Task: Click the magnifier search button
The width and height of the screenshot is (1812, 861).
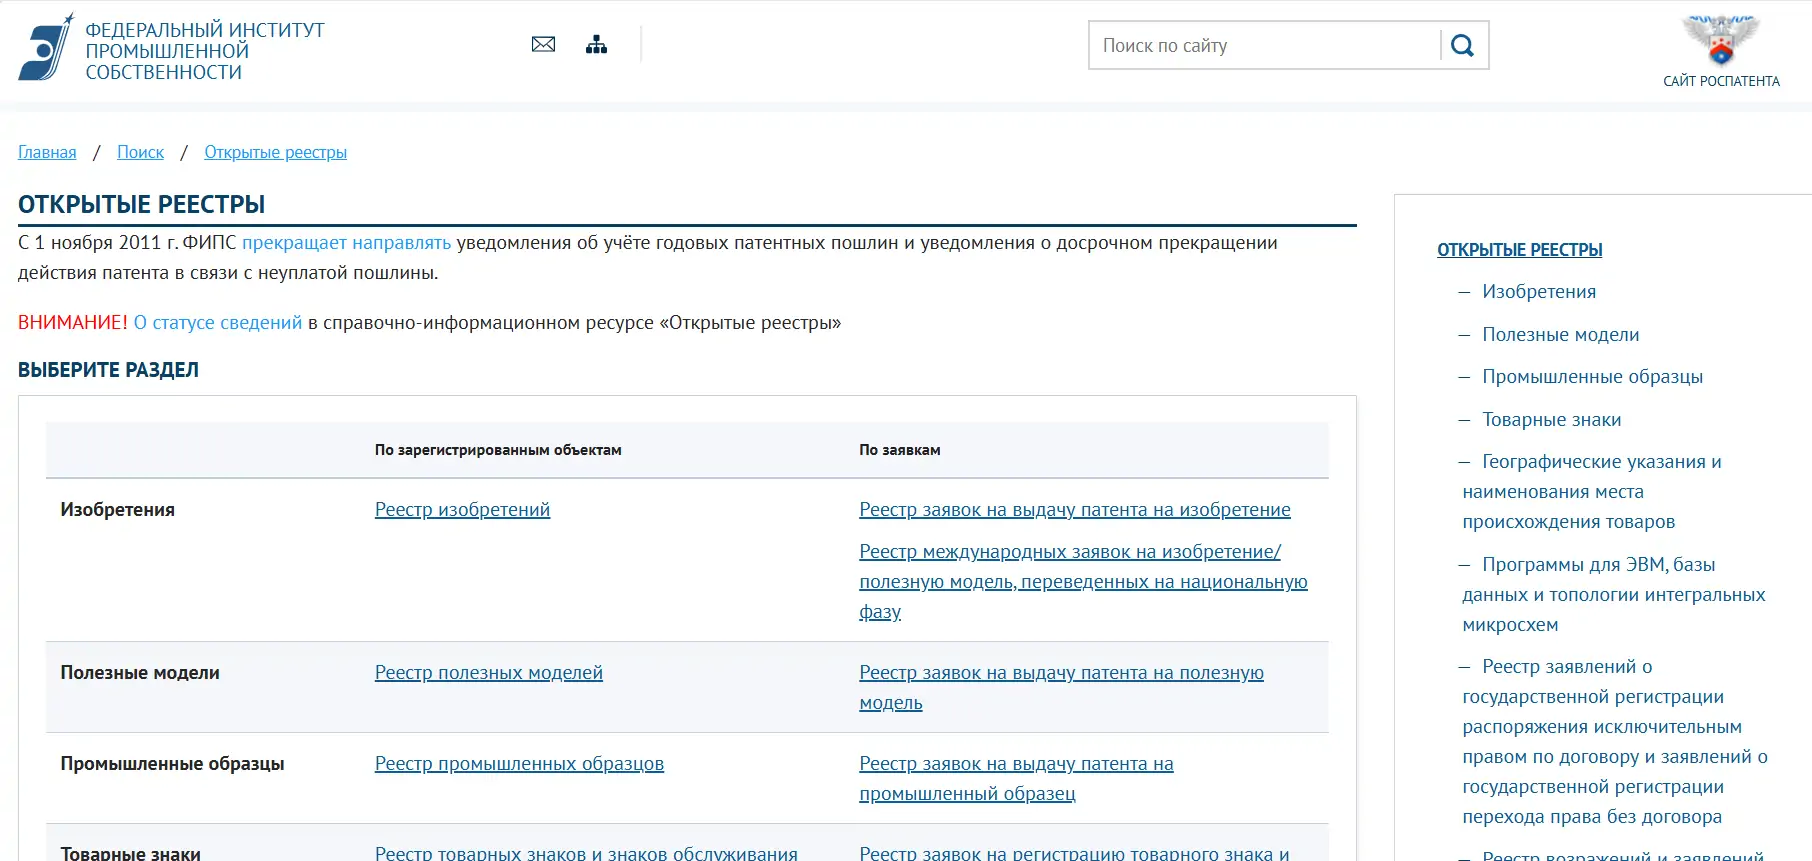Action: (x=1462, y=46)
